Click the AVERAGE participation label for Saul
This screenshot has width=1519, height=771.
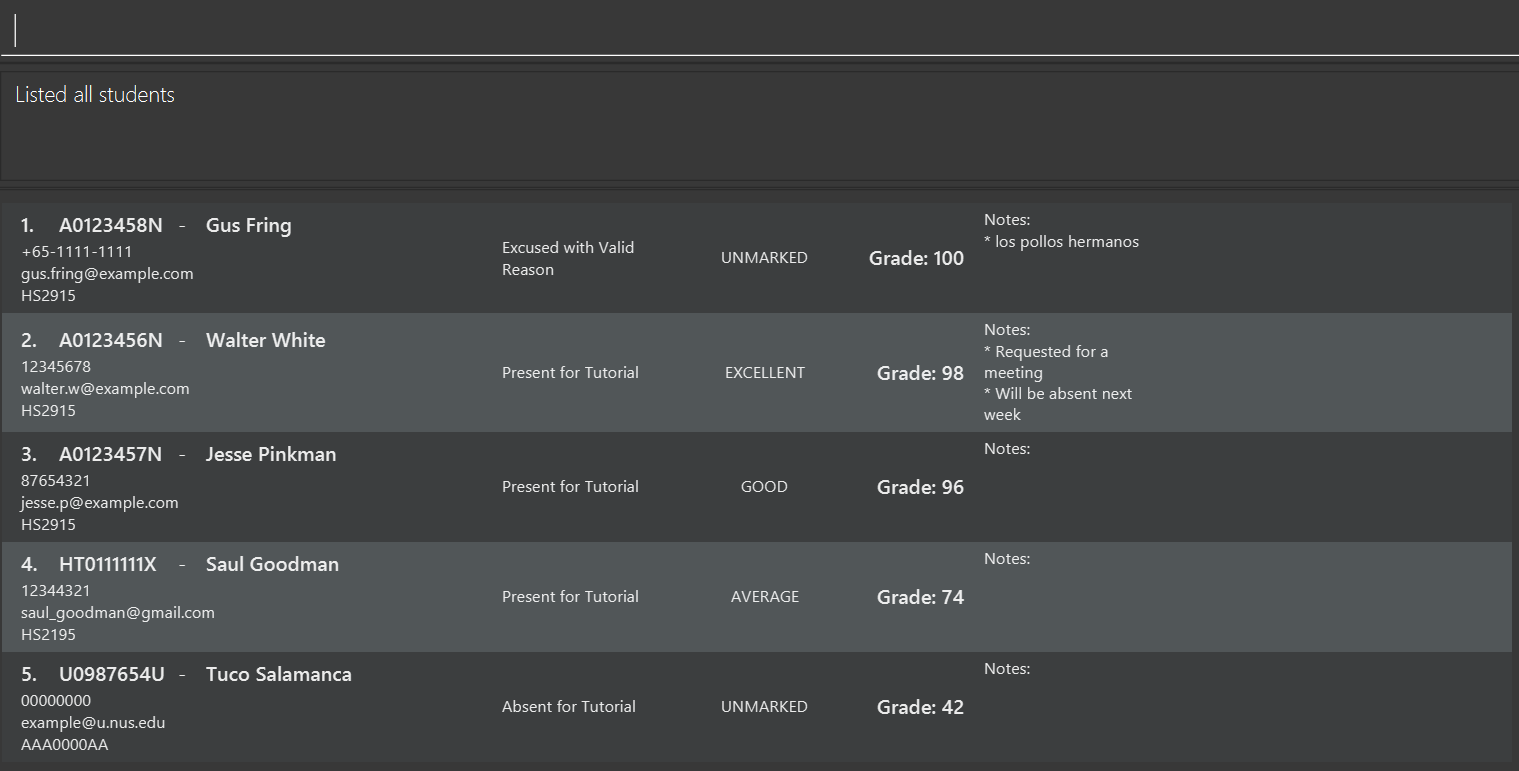[x=764, y=597]
